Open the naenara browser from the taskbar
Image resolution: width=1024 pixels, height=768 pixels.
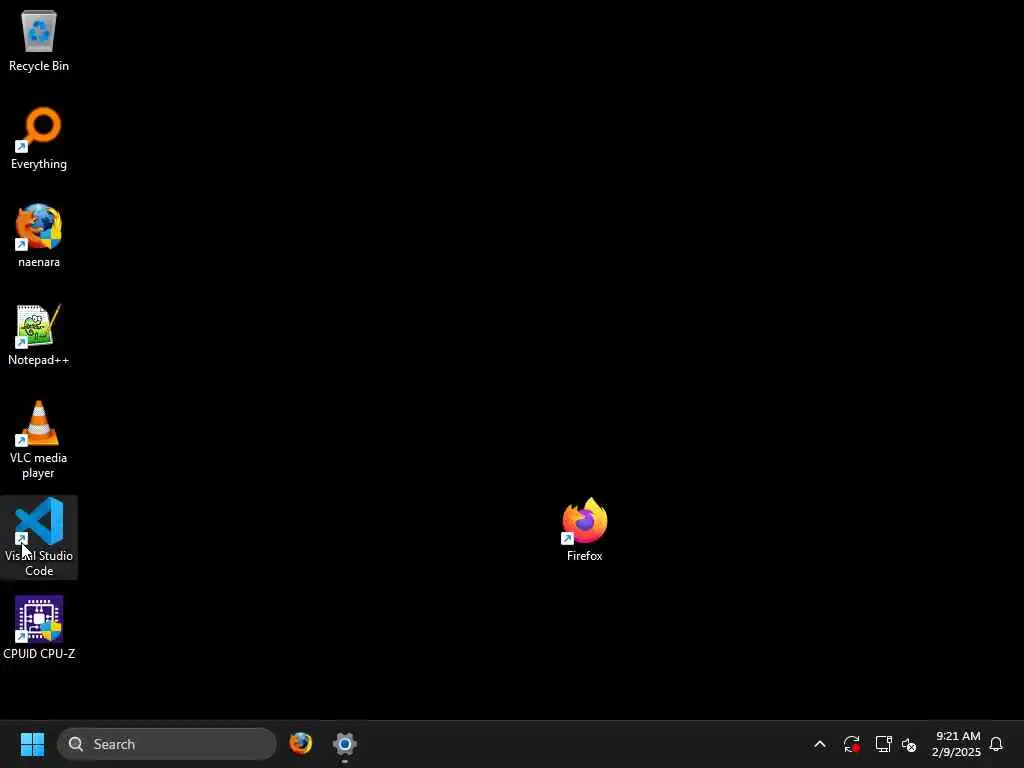(301, 743)
